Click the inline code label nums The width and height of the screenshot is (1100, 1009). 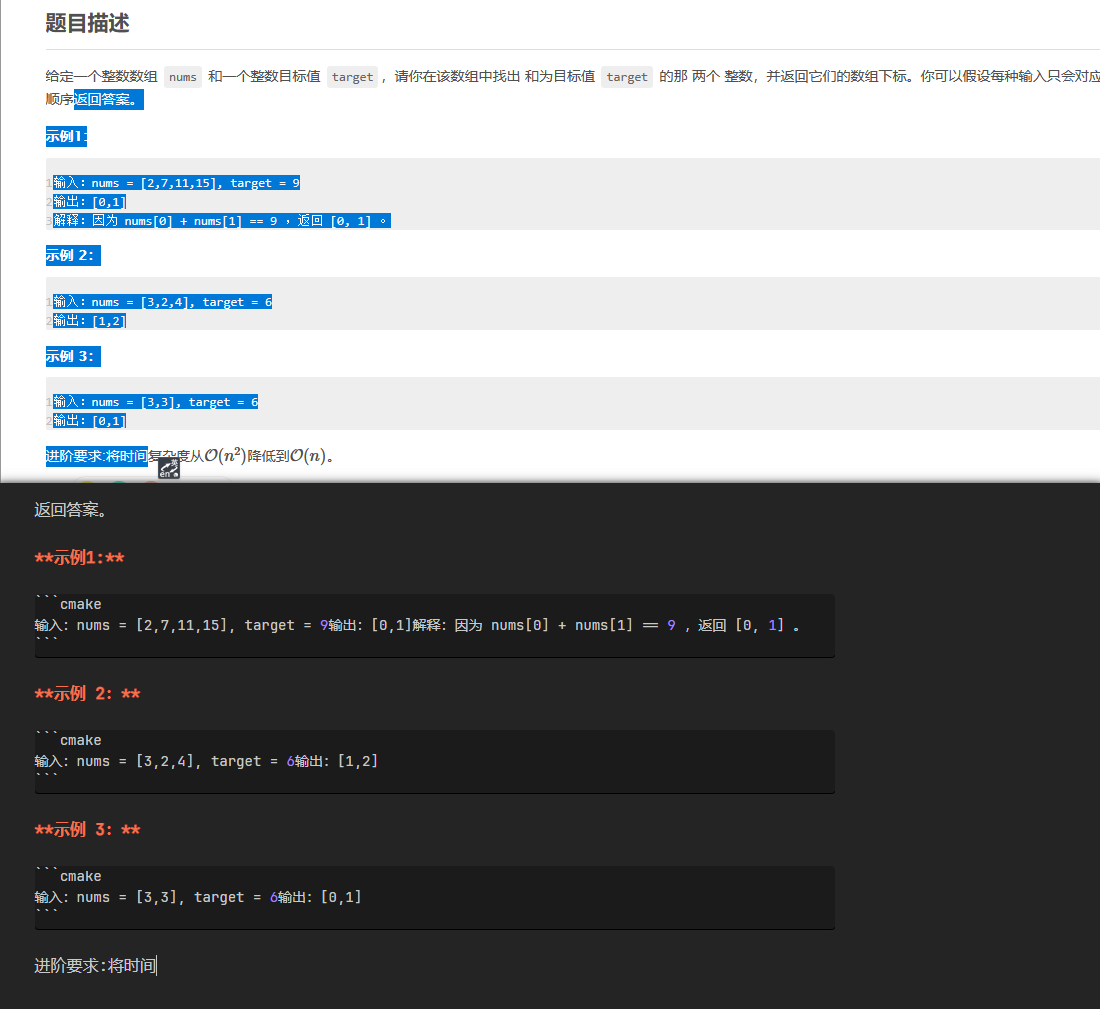point(183,76)
